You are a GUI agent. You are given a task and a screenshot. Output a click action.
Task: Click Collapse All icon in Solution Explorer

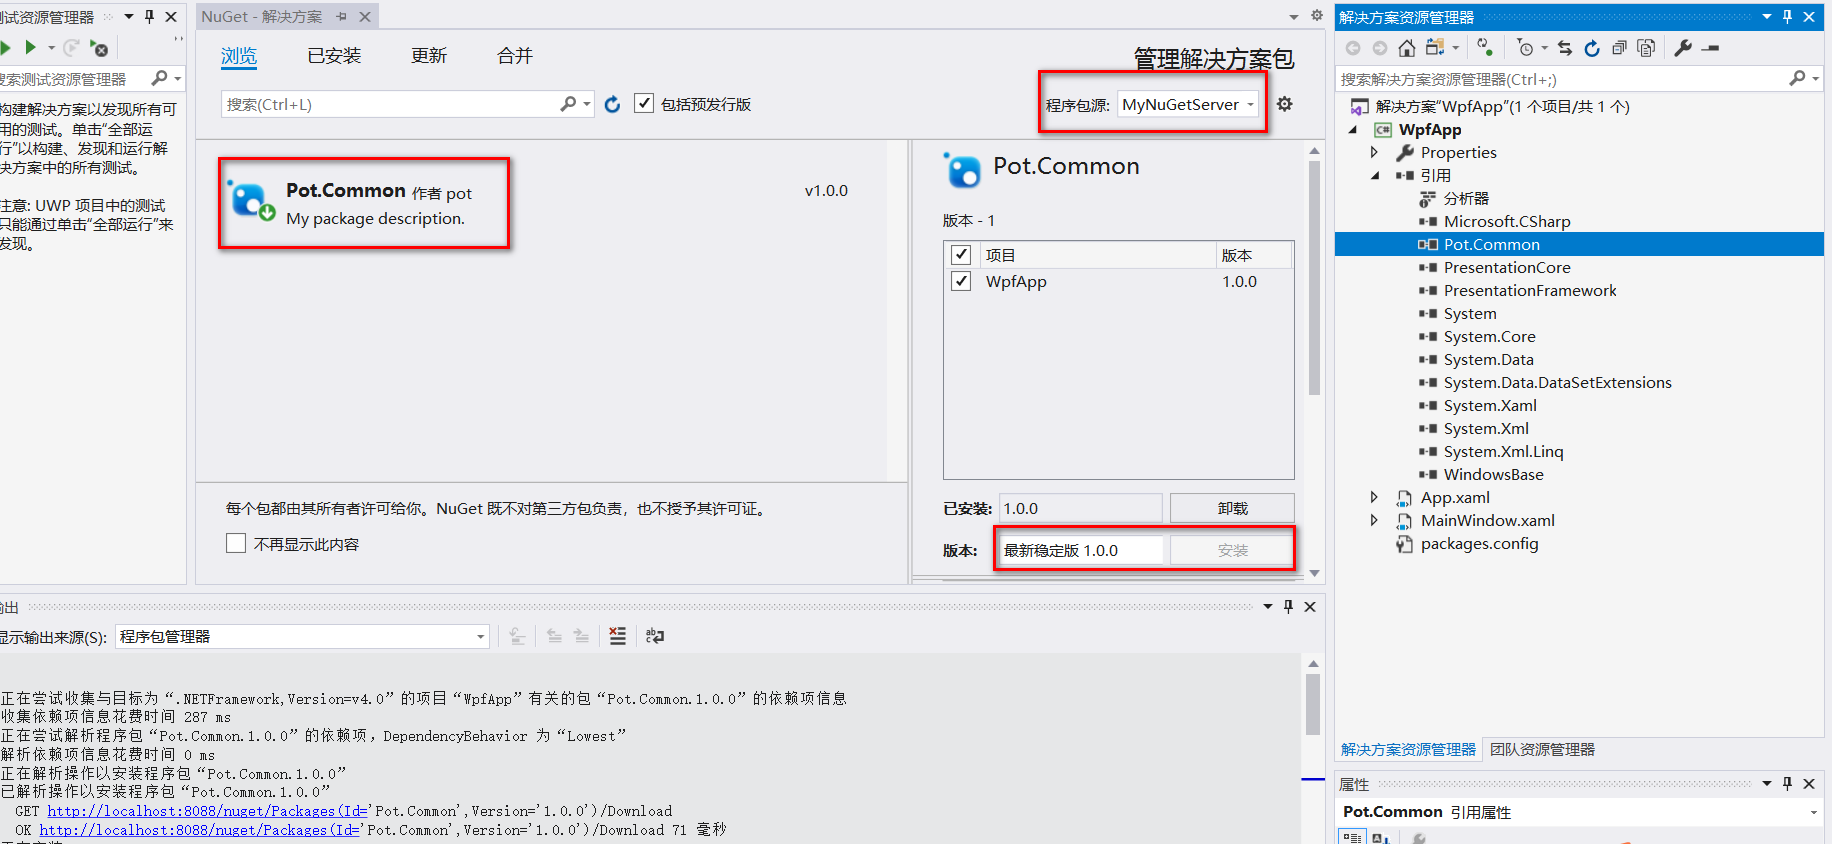[1619, 48]
